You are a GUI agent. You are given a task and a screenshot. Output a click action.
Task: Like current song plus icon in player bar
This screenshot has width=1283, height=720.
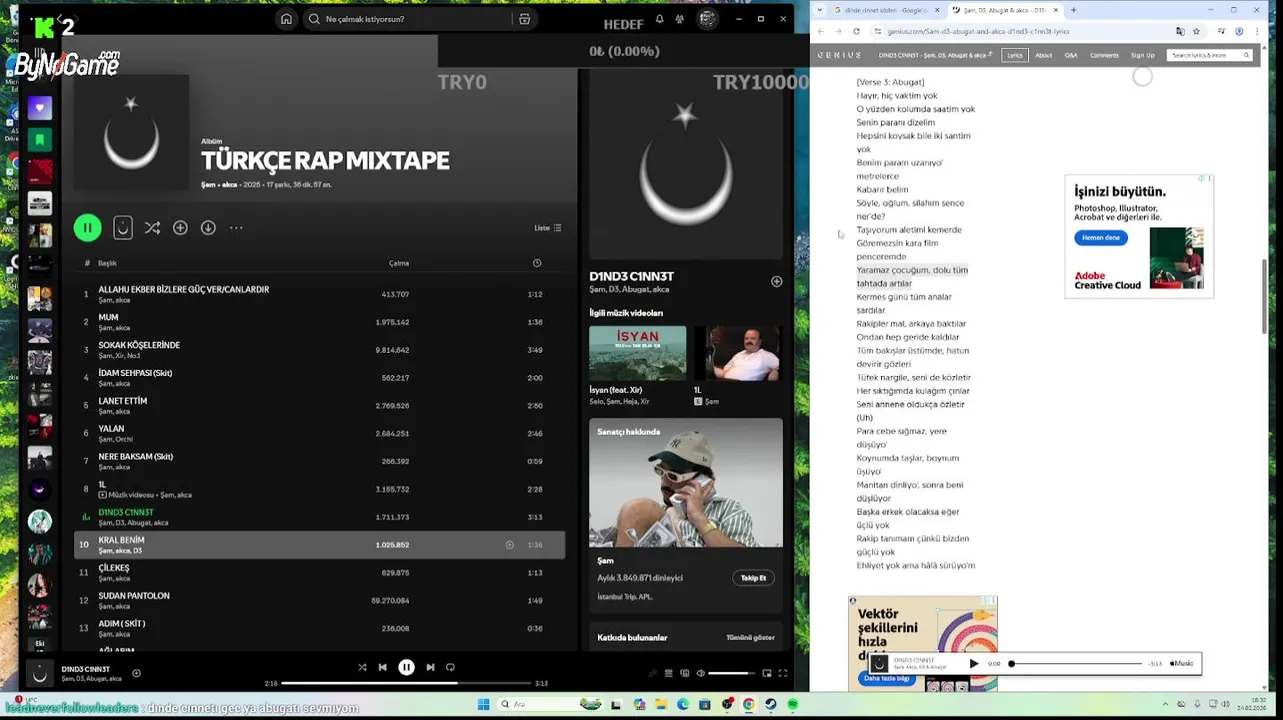click(x=136, y=673)
